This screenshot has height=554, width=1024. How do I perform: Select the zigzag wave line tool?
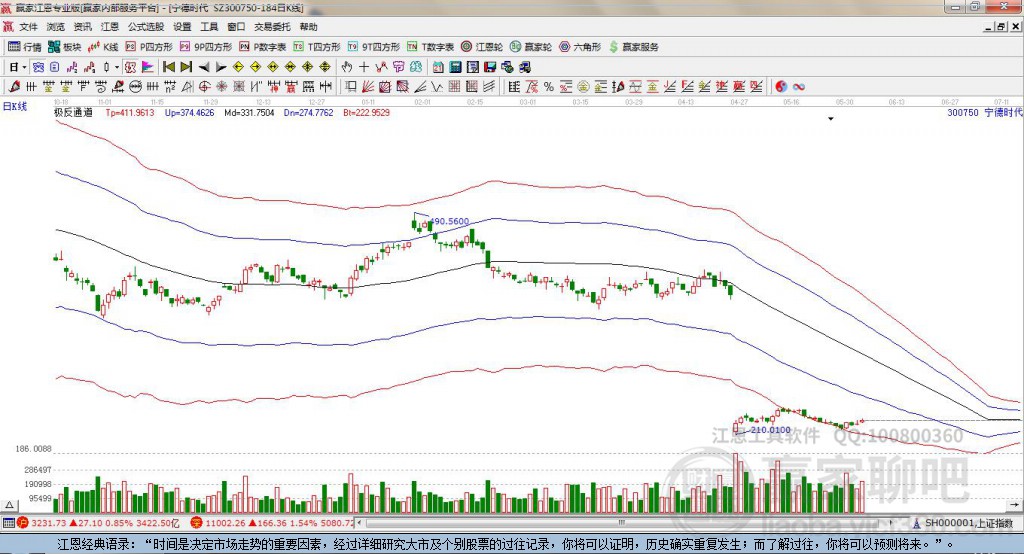pos(436,86)
